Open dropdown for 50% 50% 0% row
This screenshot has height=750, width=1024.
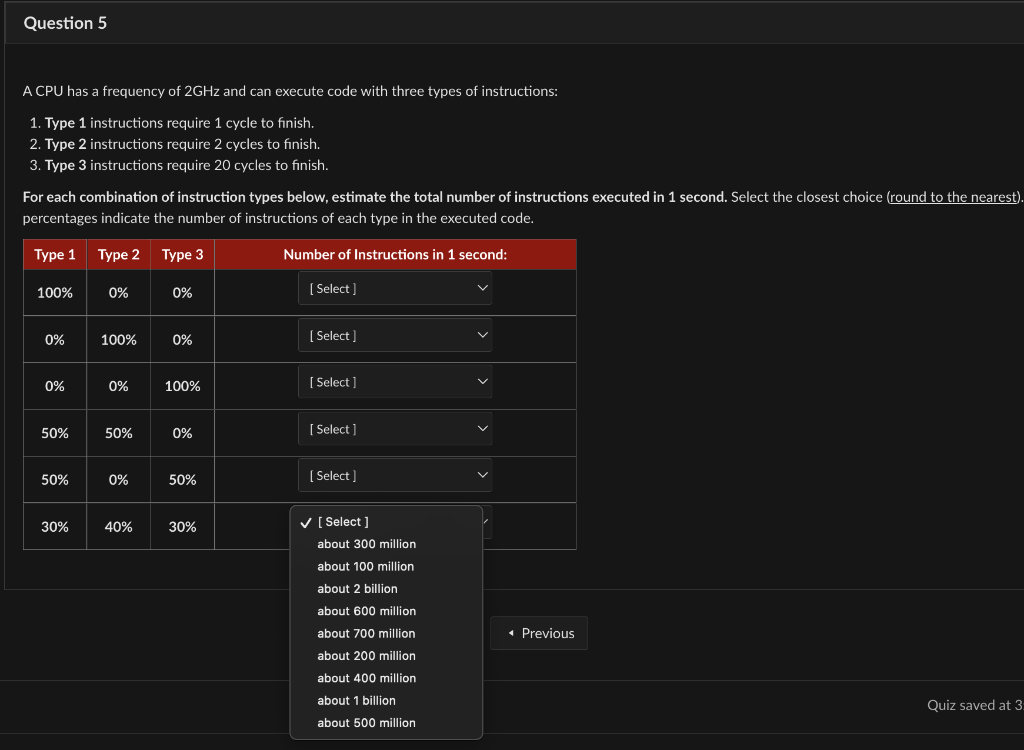(x=395, y=429)
